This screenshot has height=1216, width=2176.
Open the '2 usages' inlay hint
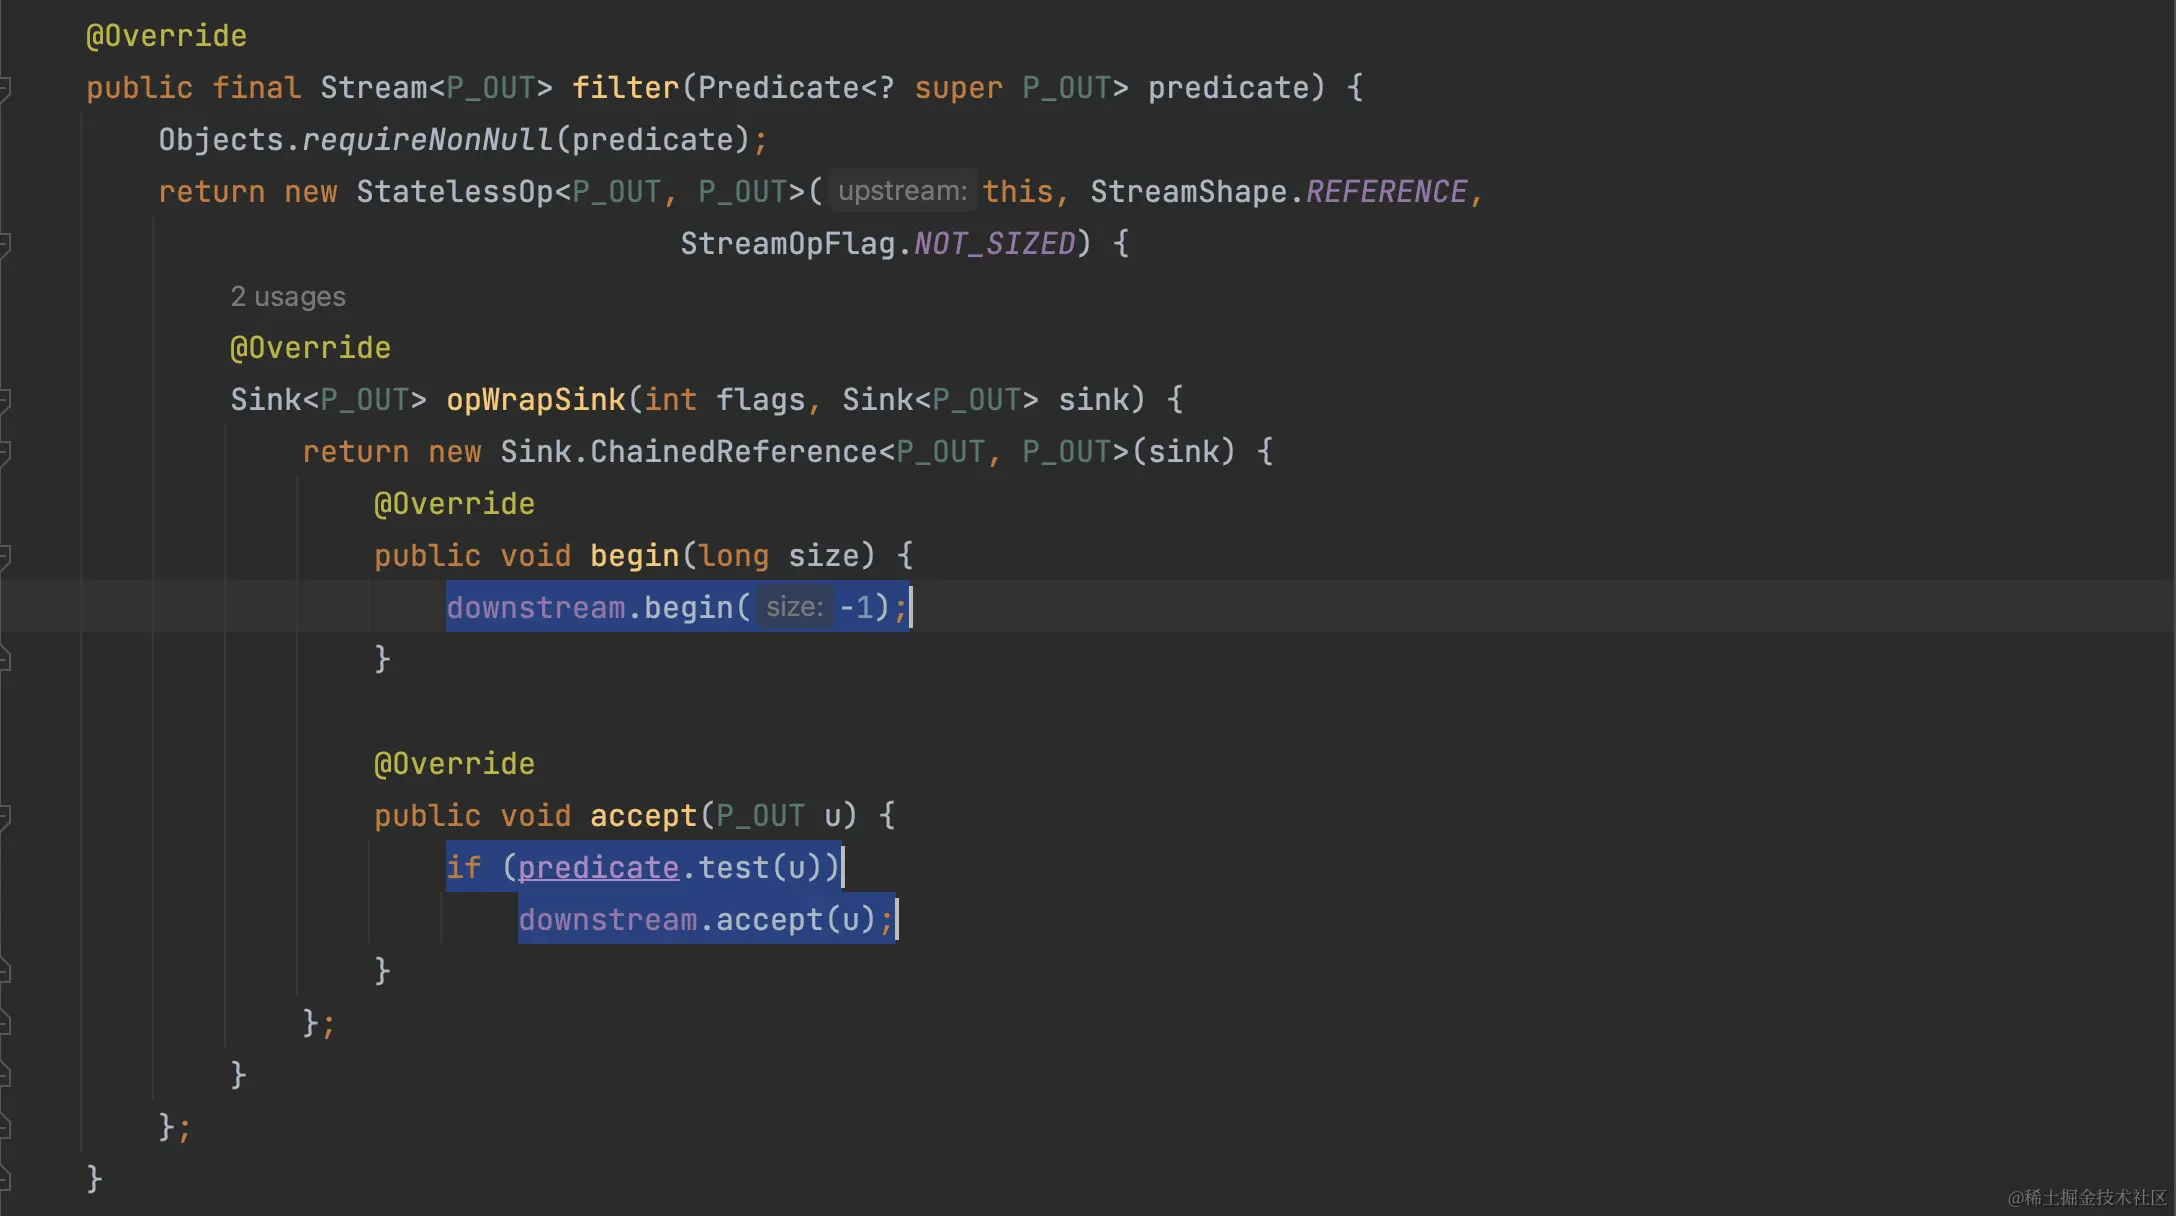pos(287,297)
